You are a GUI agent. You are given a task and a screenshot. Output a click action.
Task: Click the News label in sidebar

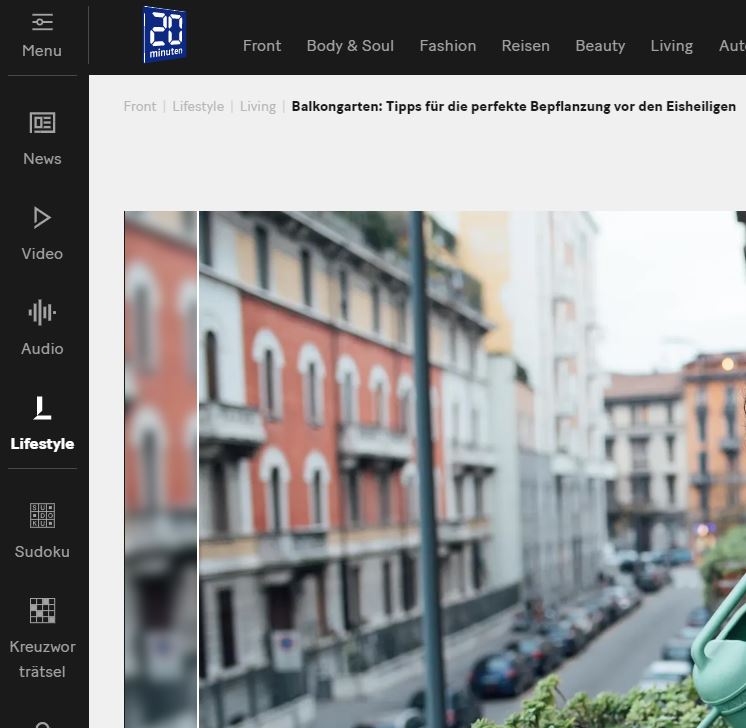pyautogui.click(x=42, y=158)
